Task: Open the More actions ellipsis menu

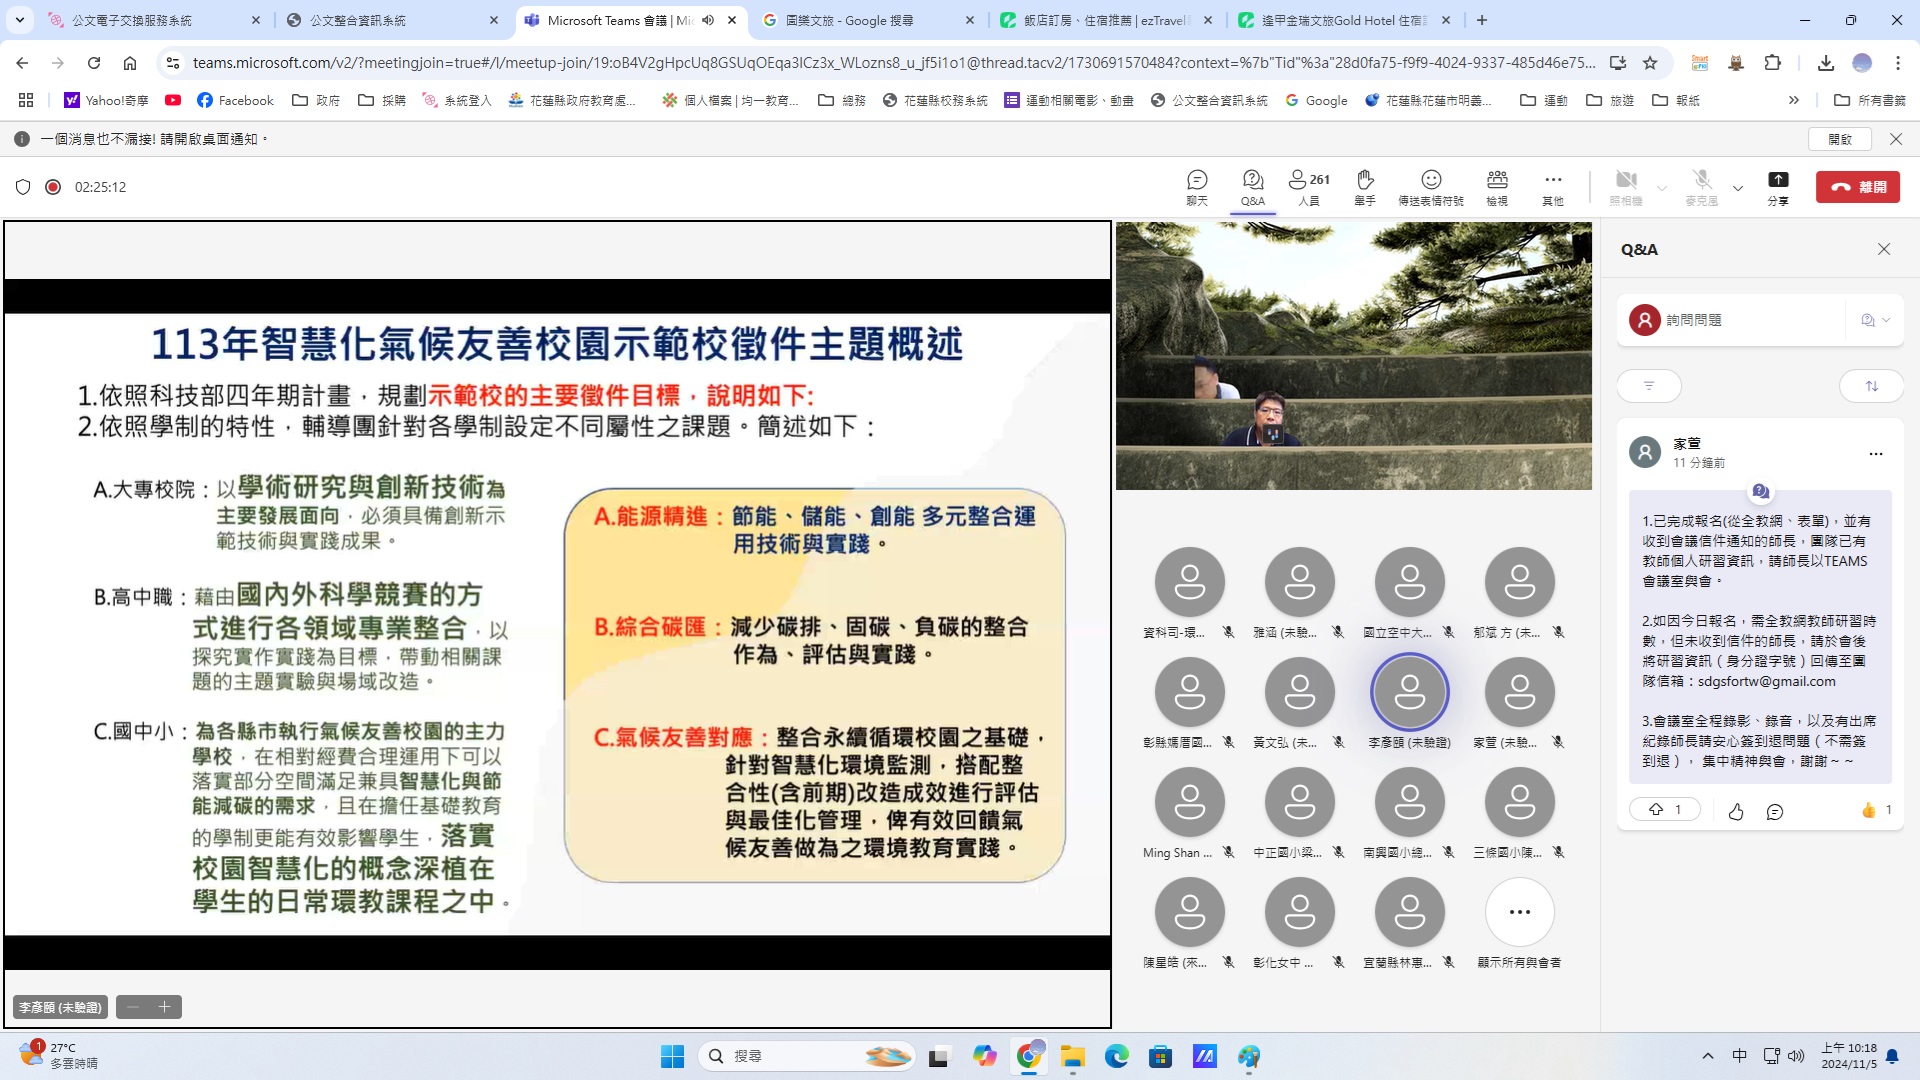Action: [1552, 186]
